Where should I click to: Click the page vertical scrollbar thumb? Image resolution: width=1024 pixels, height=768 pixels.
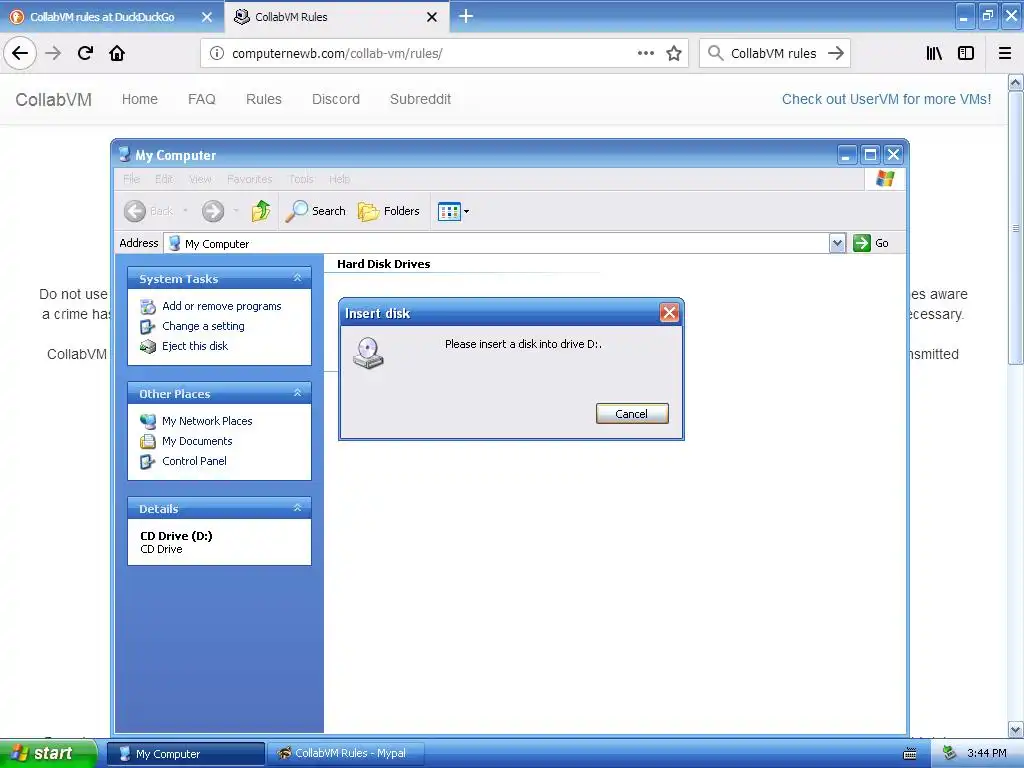[x=1016, y=228]
